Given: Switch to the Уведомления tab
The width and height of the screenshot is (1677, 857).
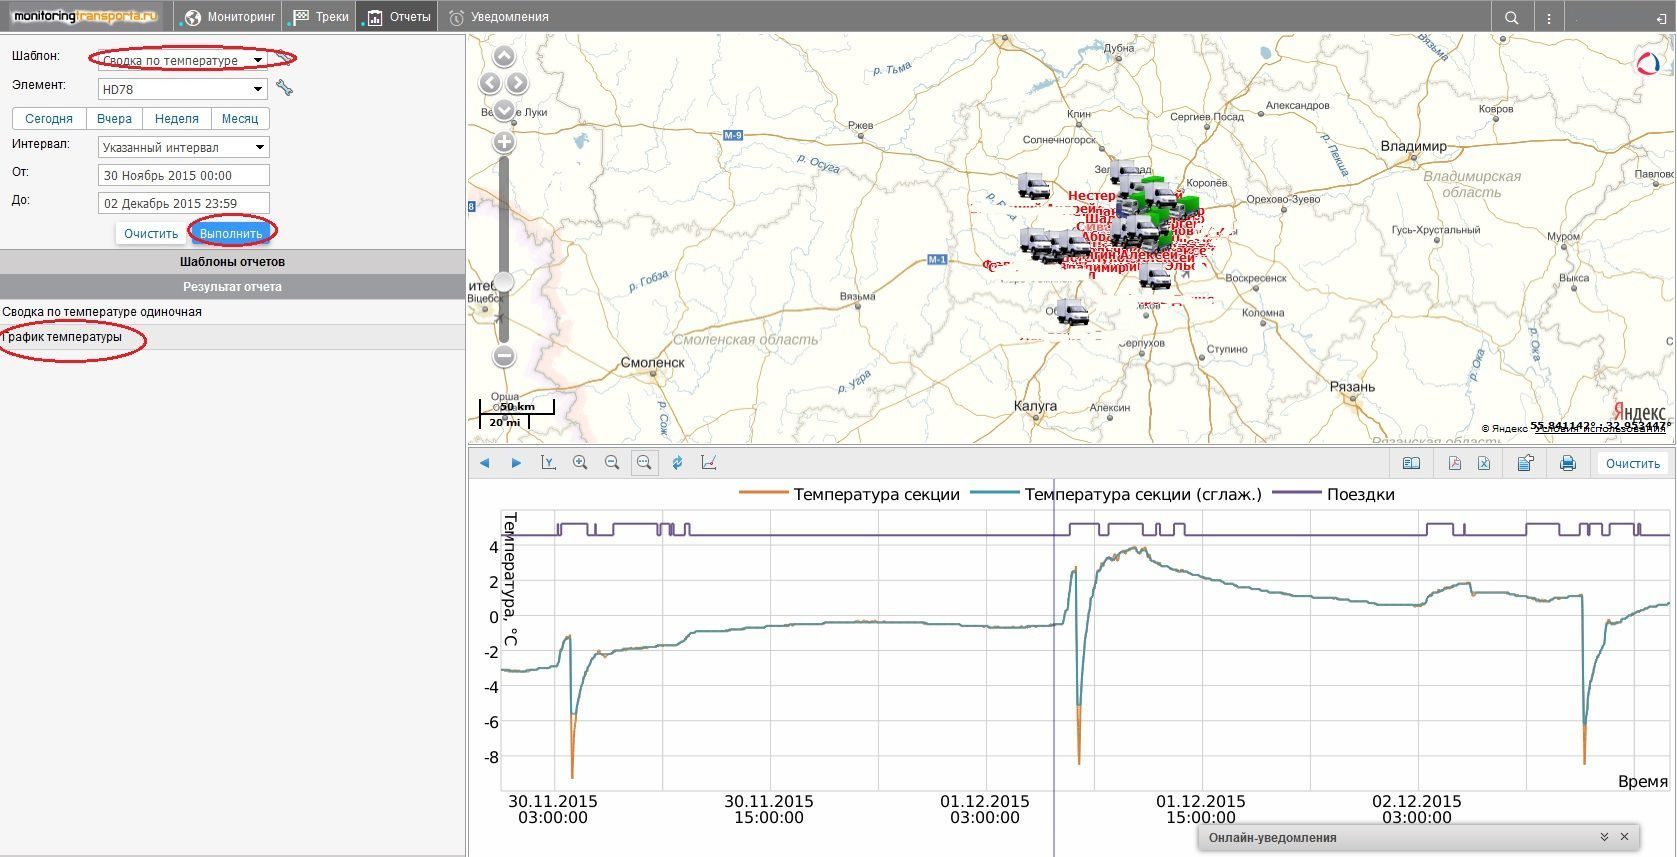Looking at the screenshot, I should pyautogui.click(x=498, y=17).
